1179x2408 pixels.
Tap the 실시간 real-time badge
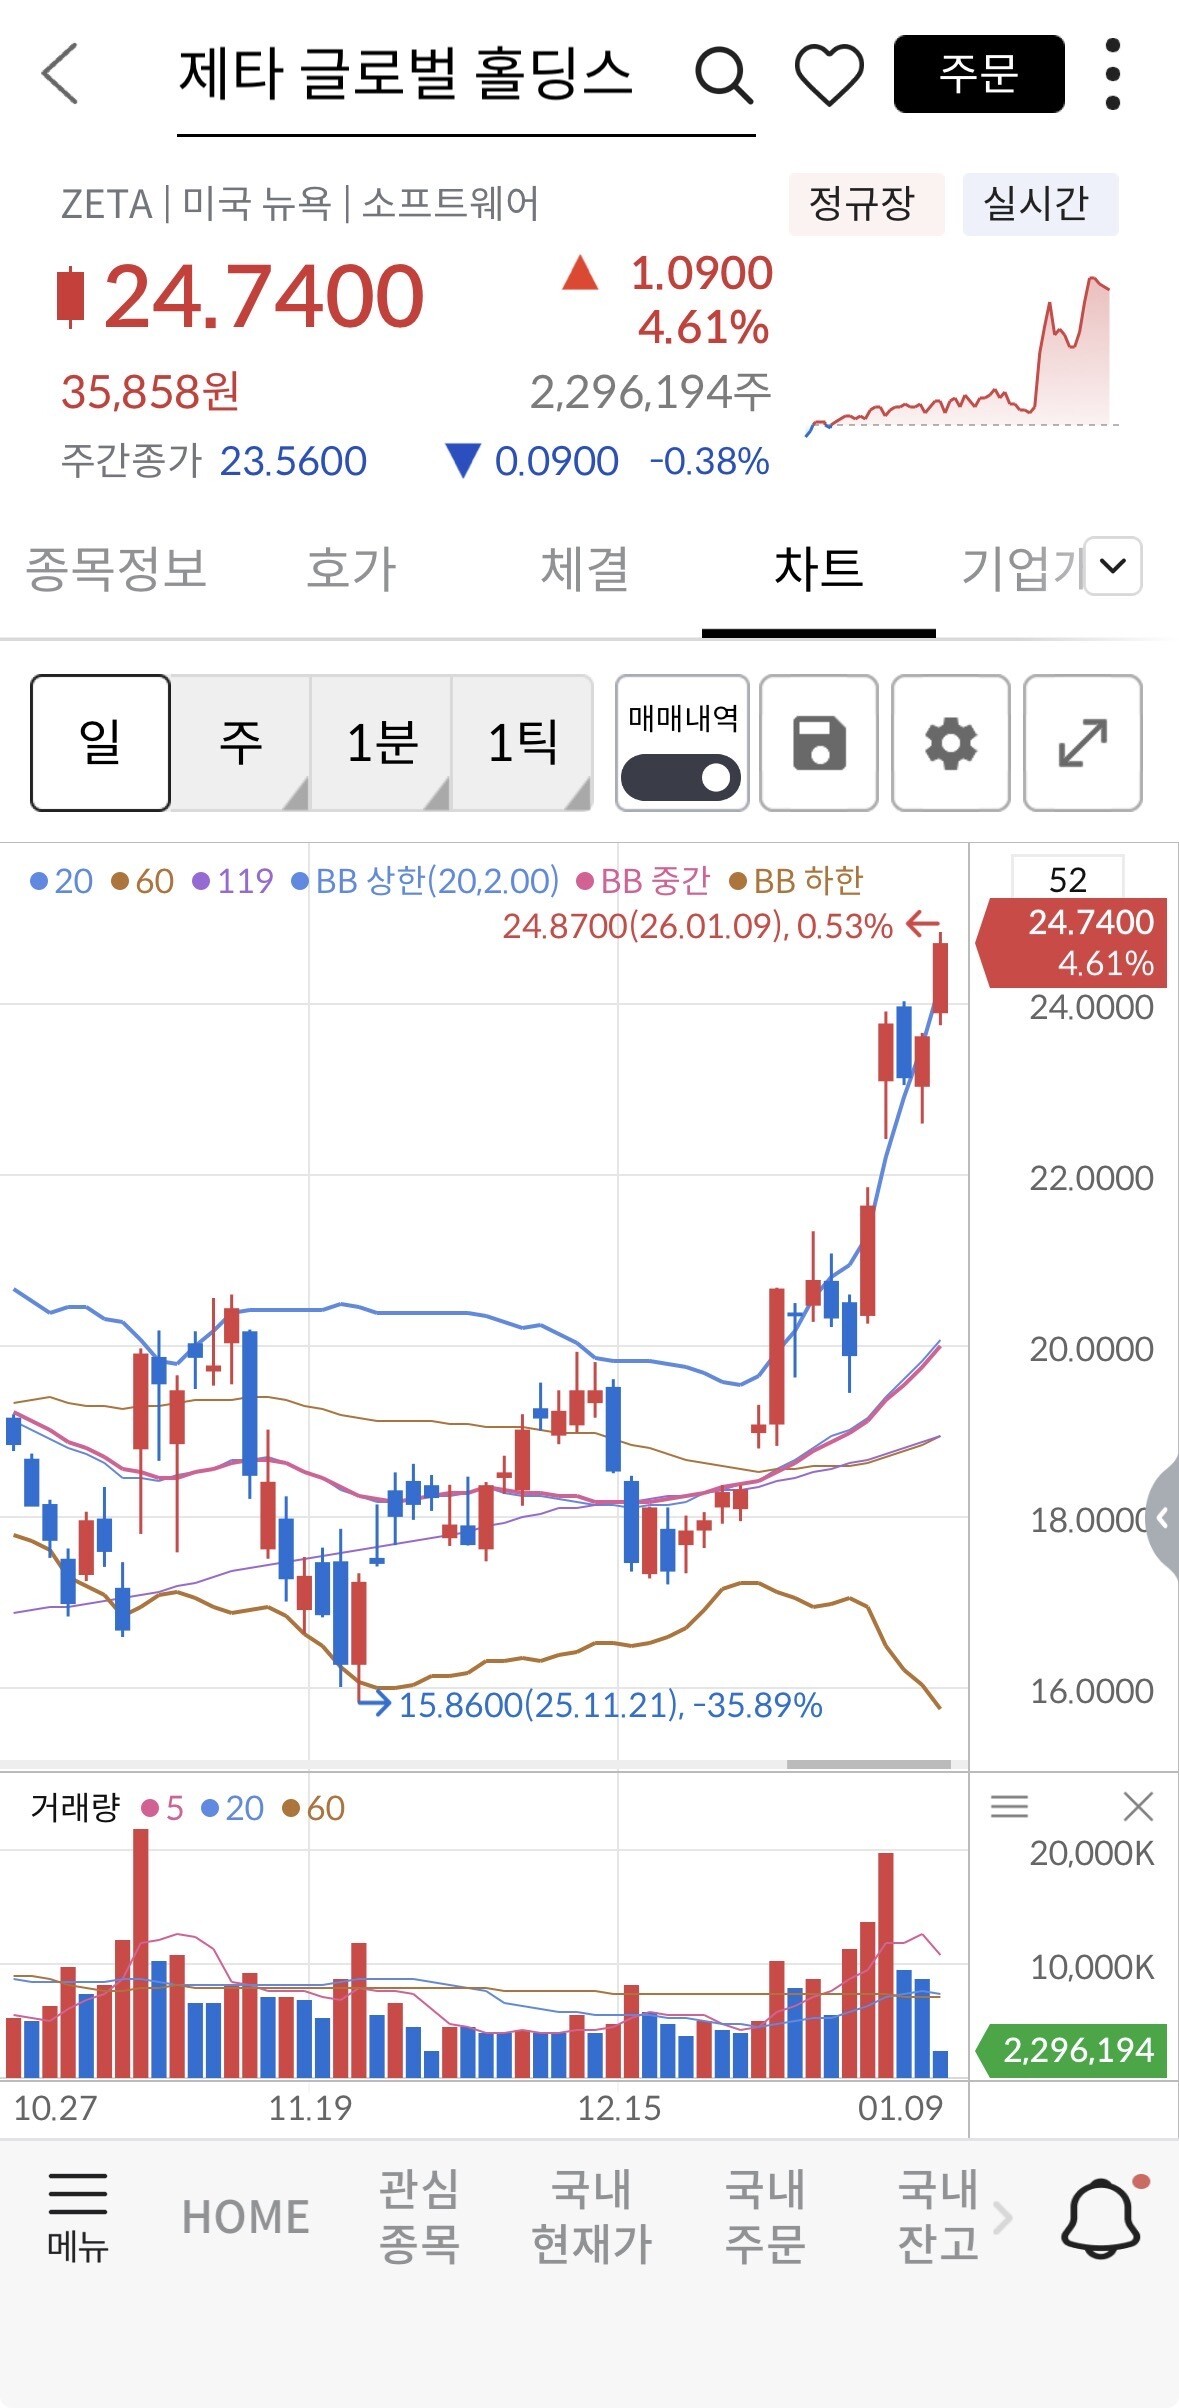click(x=1040, y=204)
